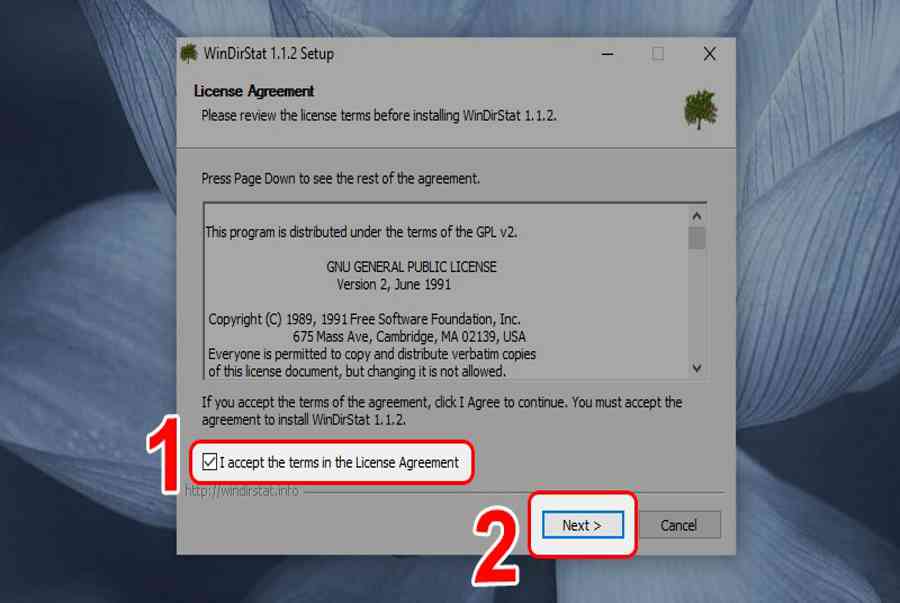This screenshot has height=603, width=900.
Task: Toggle the license acceptance checkbox
Action: click(x=210, y=461)
